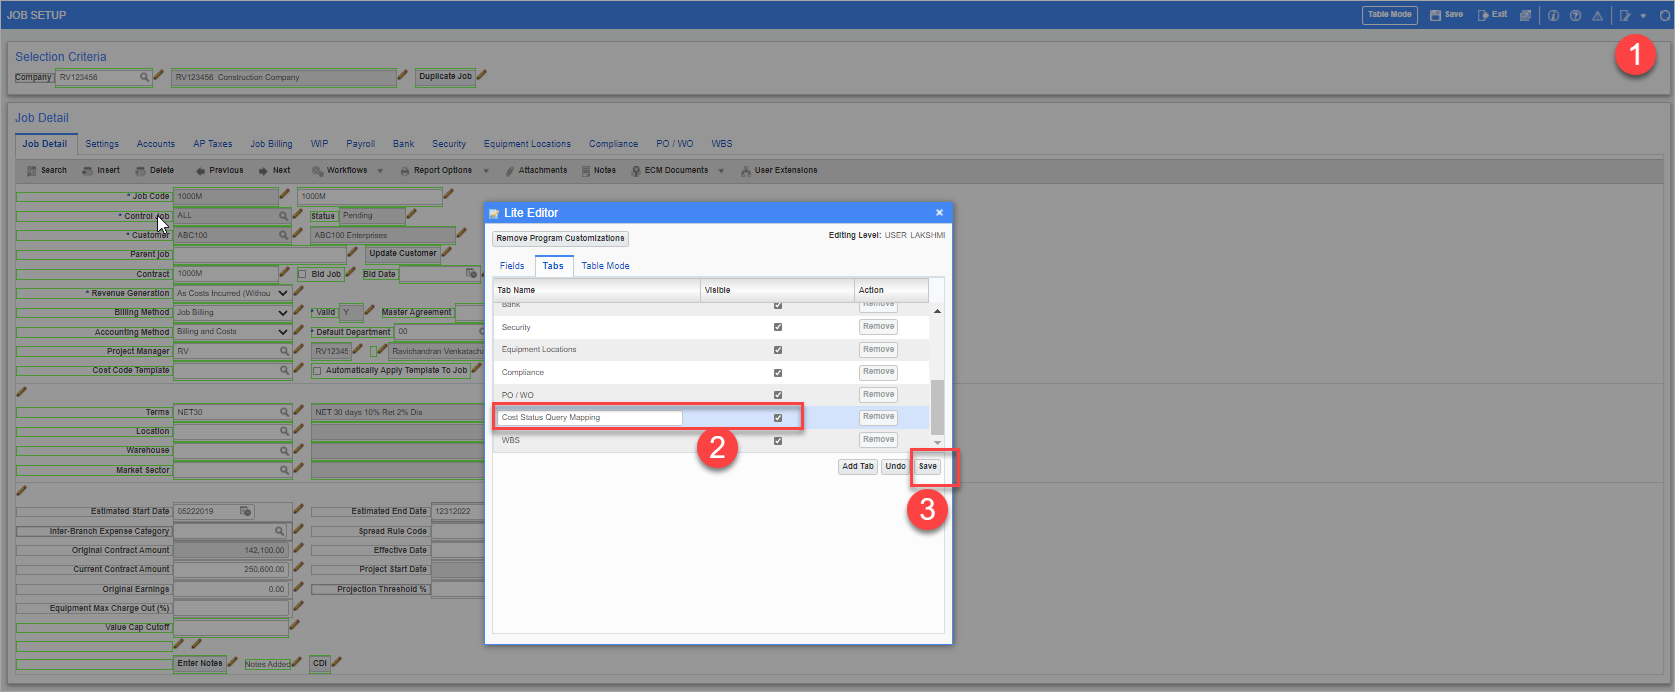Click the warning triangle icon in header
The height and width of the screenshot is (692, 1675).
coord(1597,15)
